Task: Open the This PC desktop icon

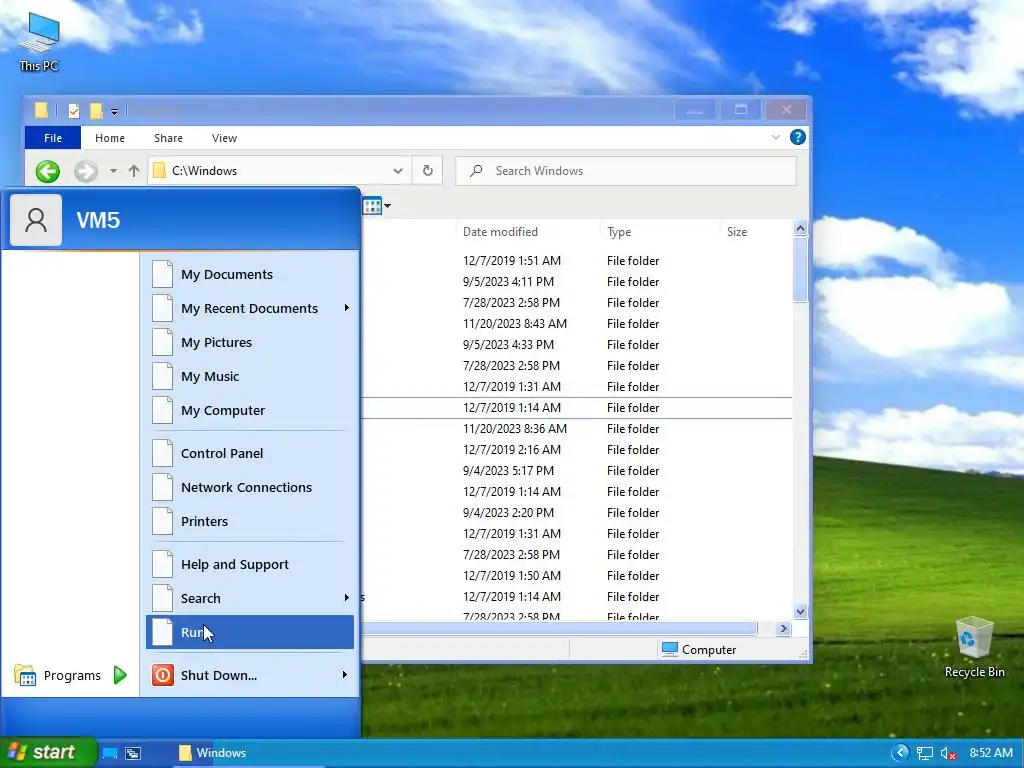Action: (x=39, y=42)
